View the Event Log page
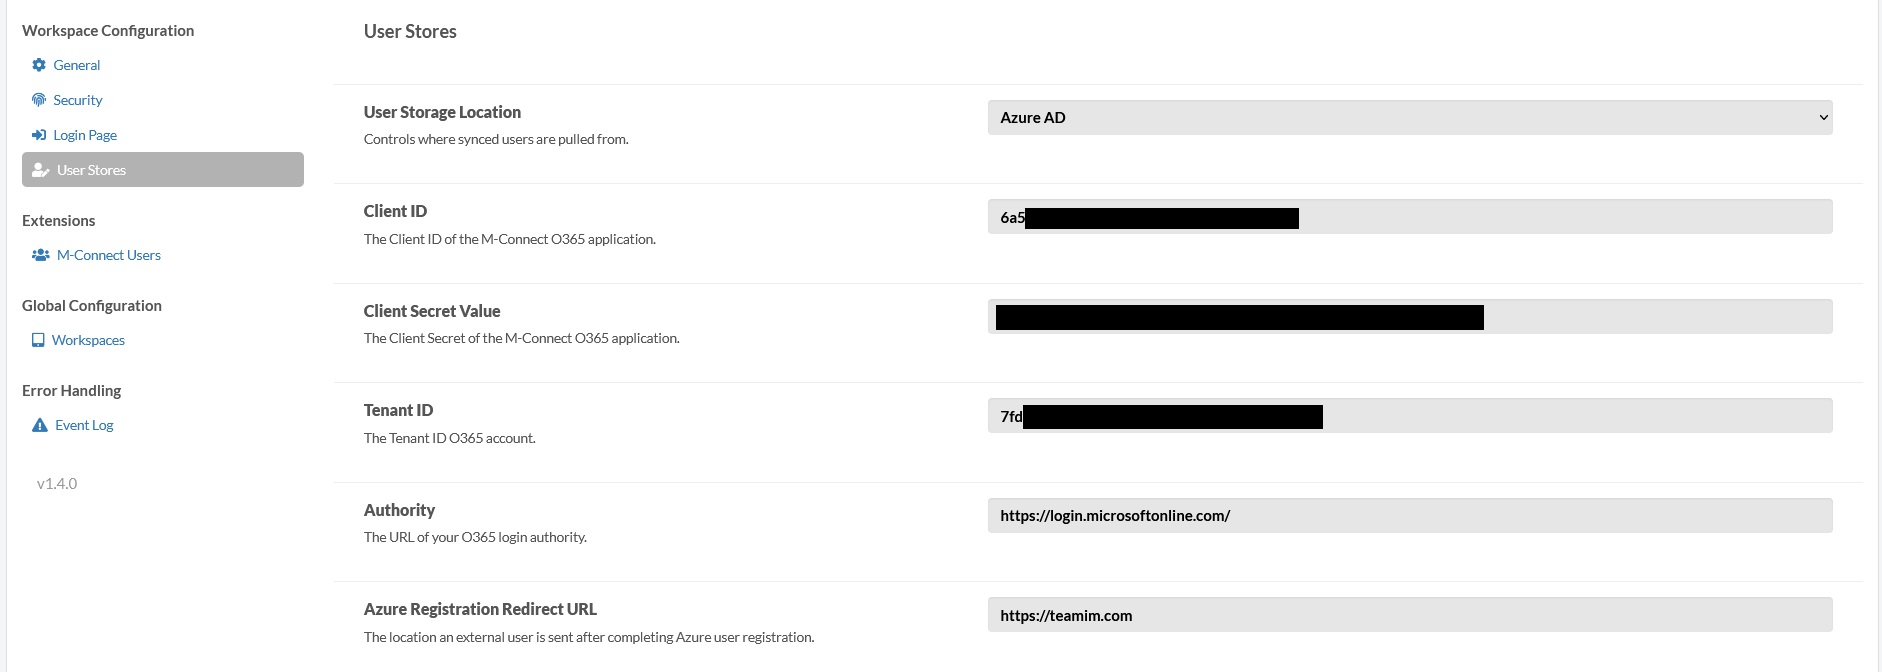This screenshot has width=1882, height=672. (85, 424)
